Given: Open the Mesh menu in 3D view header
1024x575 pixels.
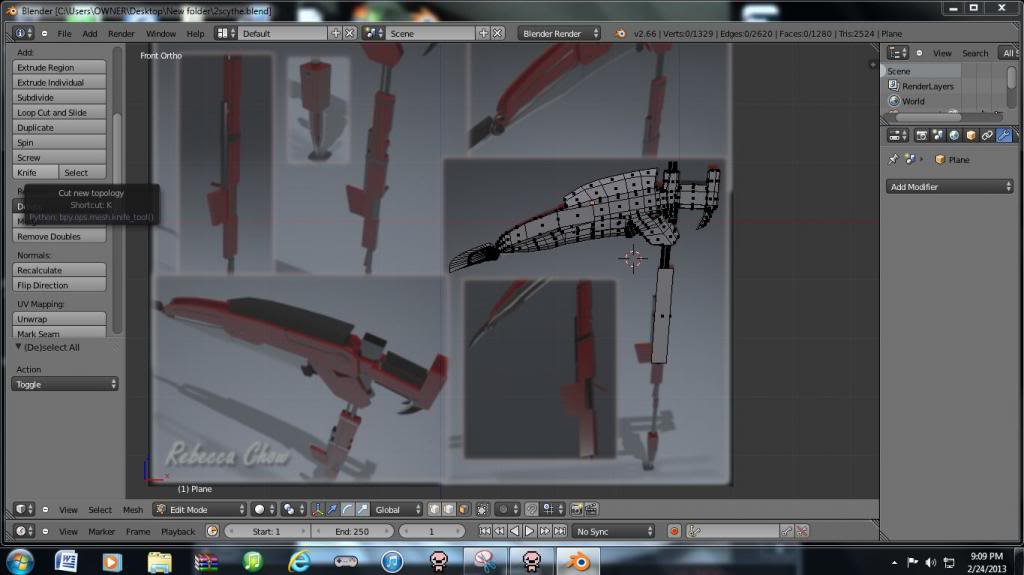Looking at the screenshot, I should (x=133, y=510).
